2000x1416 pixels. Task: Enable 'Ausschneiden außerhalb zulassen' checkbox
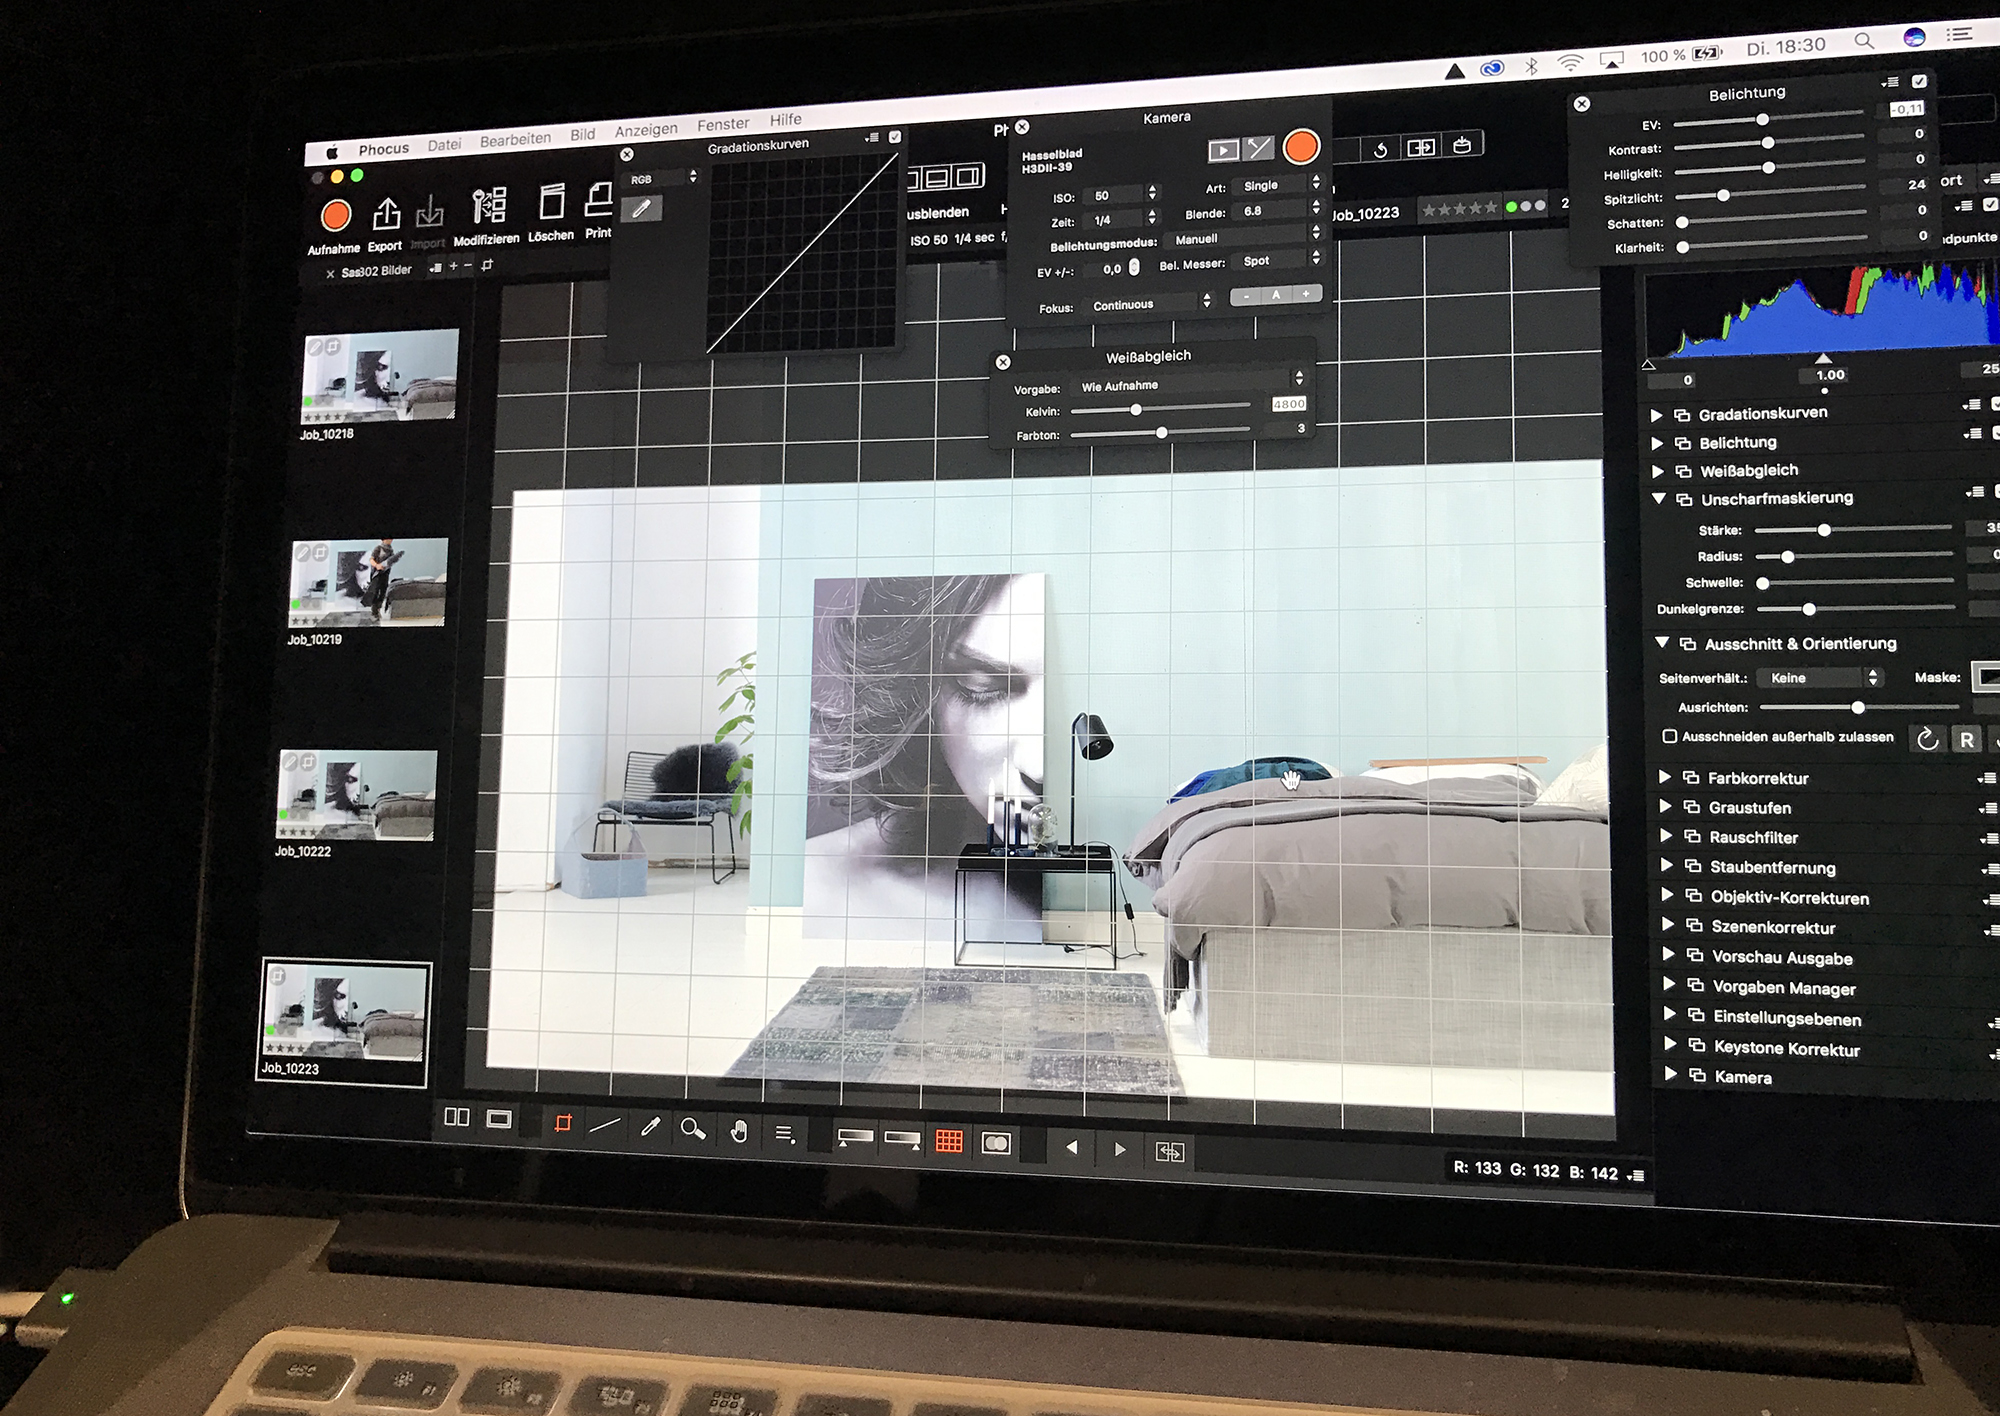(x=1669, y=736)
